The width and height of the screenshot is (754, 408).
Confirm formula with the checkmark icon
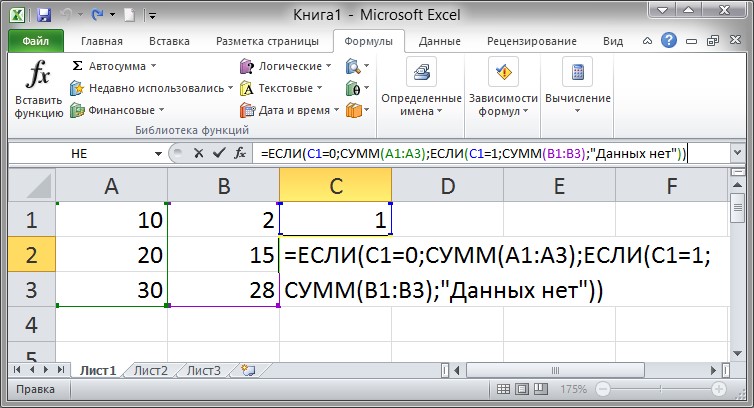218,154
